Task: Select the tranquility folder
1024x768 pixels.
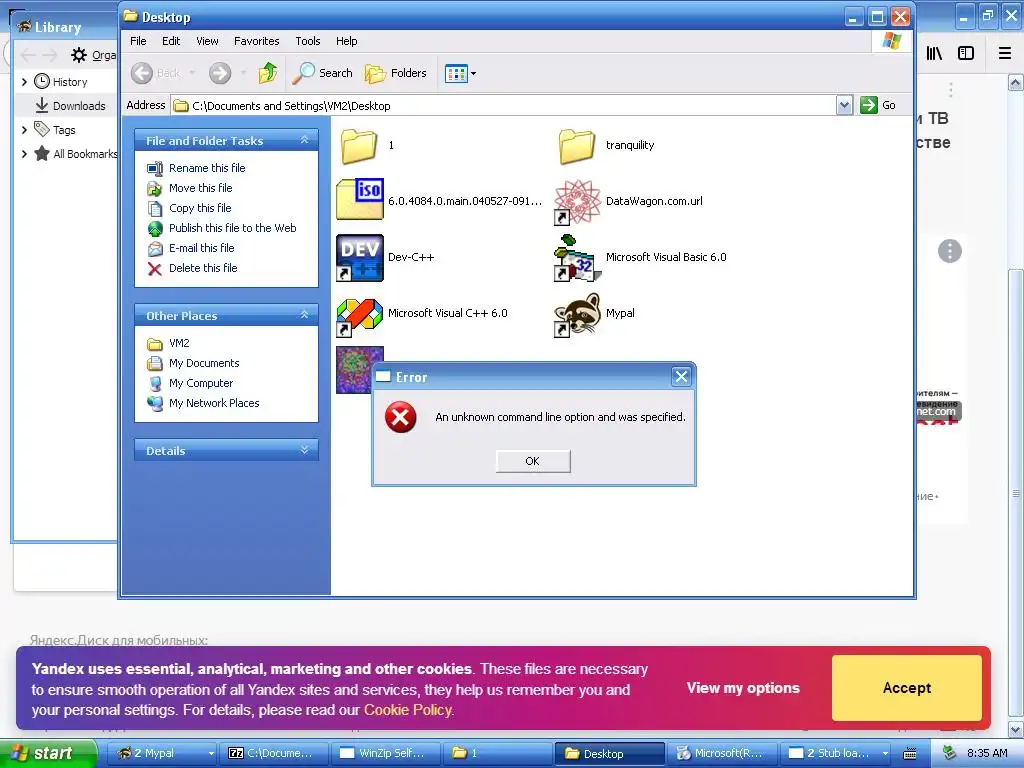Action: point(606,146)
